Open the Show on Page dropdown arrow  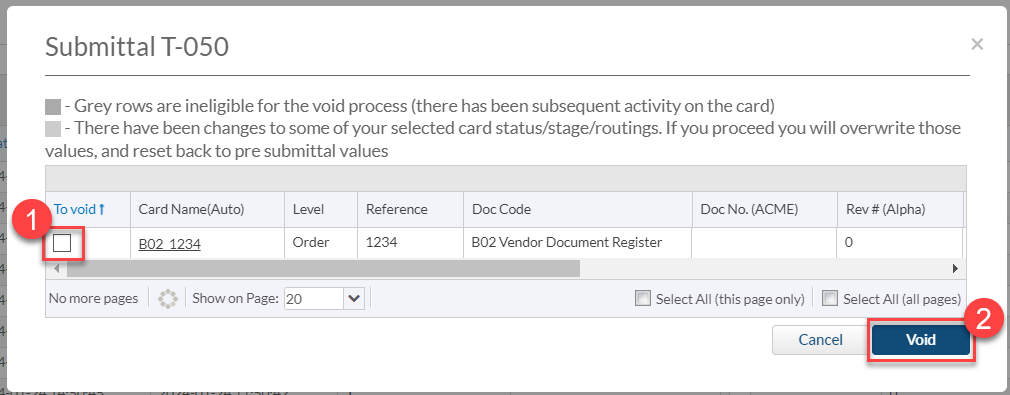[x=355, y=298]
